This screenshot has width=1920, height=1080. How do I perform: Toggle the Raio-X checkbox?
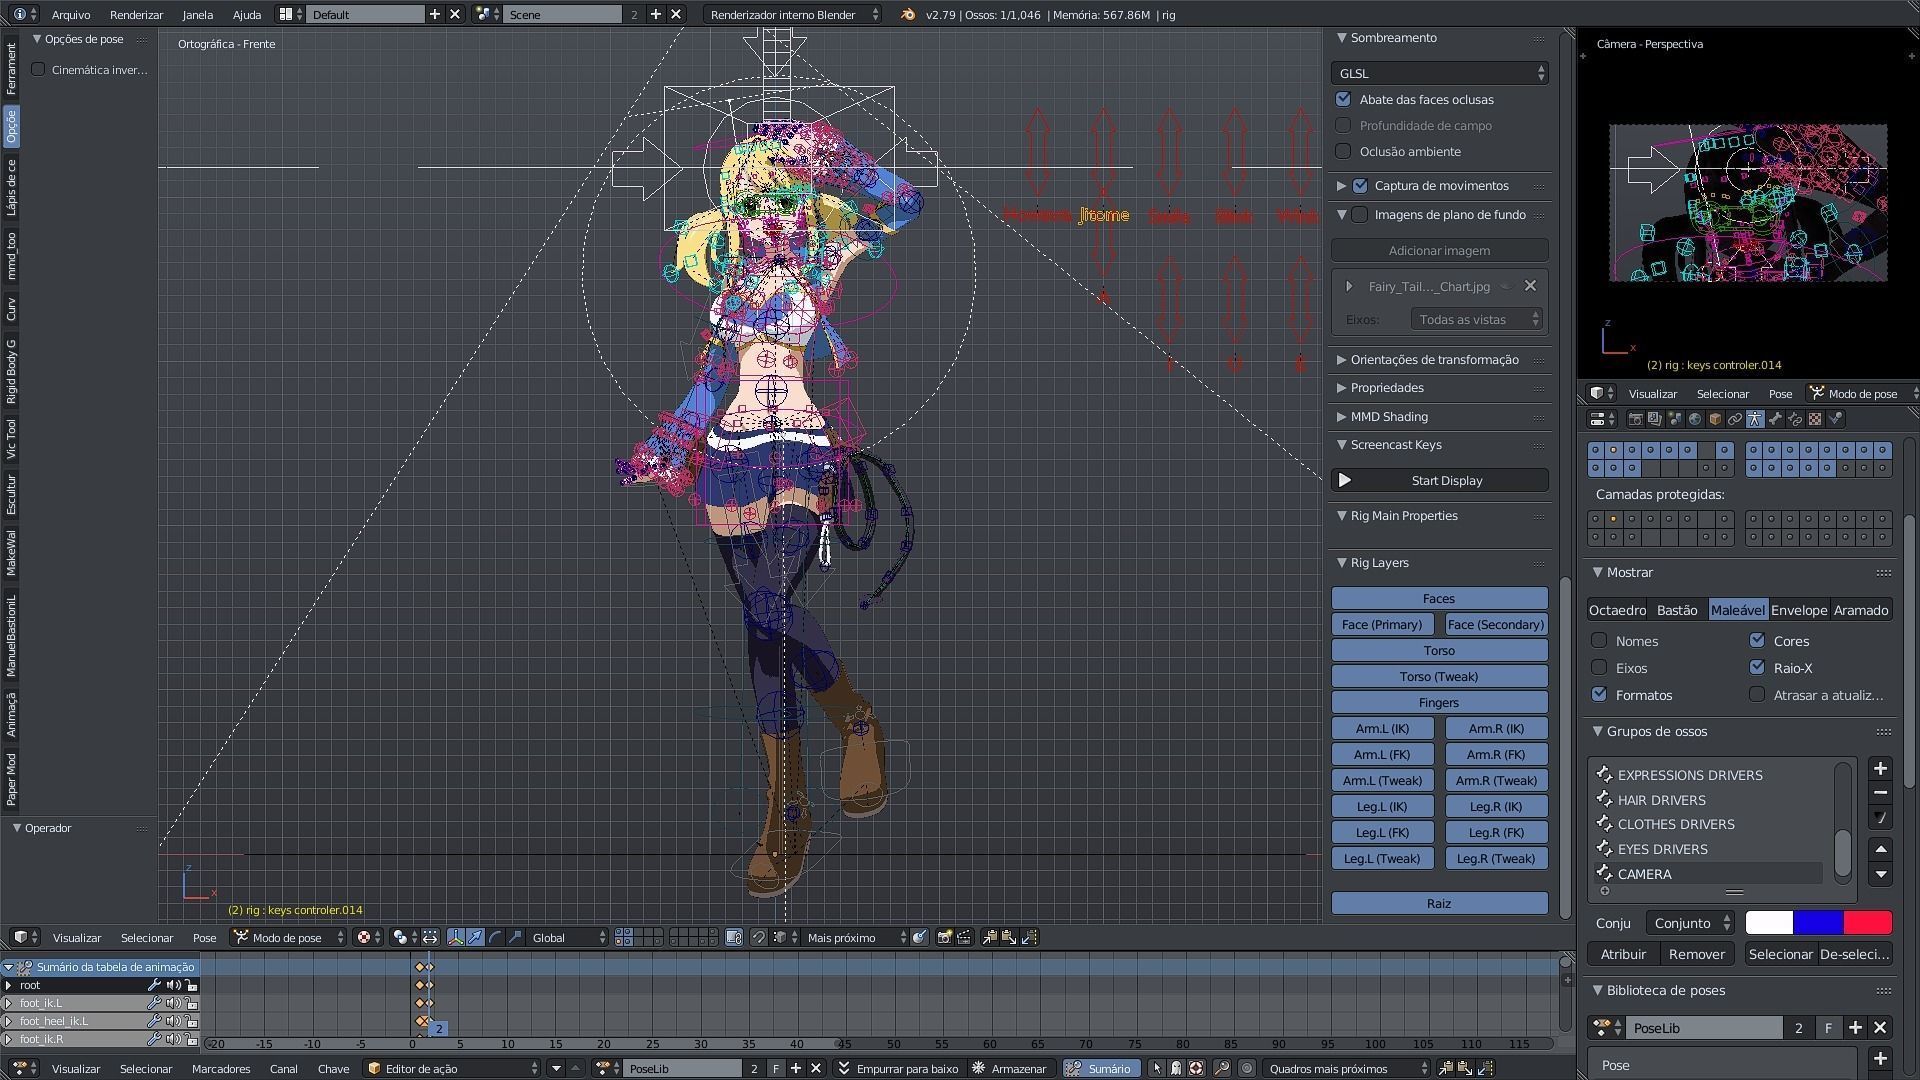coord(1757,667)
